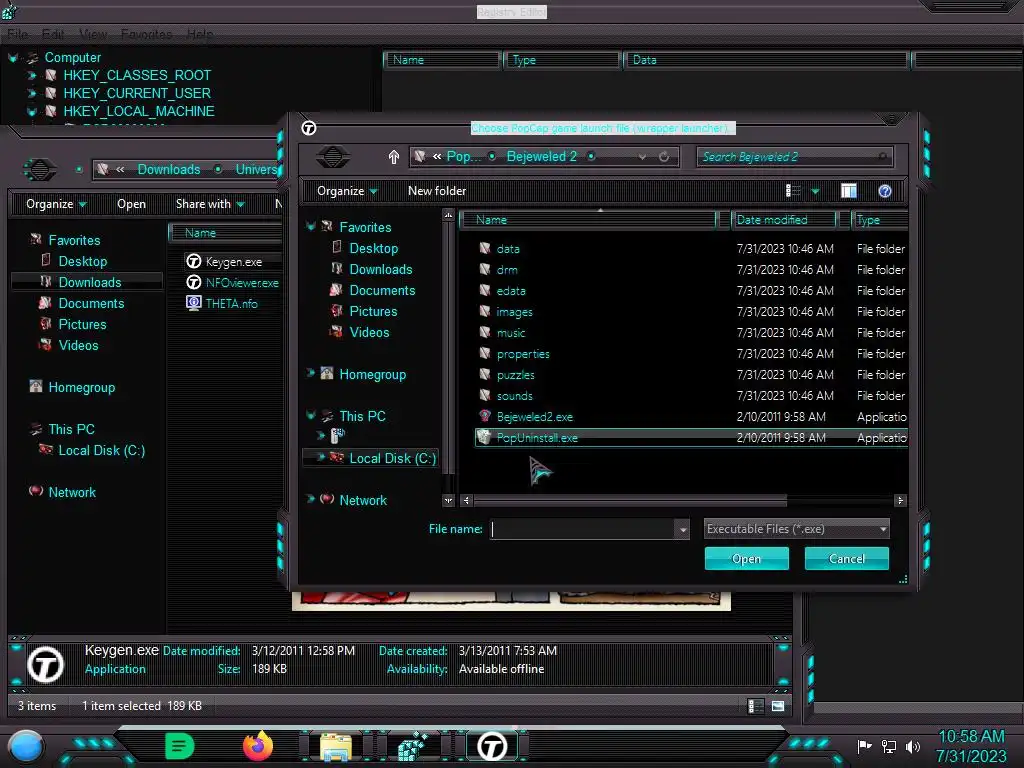Click Downloads breadcrumb in Explorer address bar
The height and width of the screenshot is (768, 1024).
coord(168,170)
